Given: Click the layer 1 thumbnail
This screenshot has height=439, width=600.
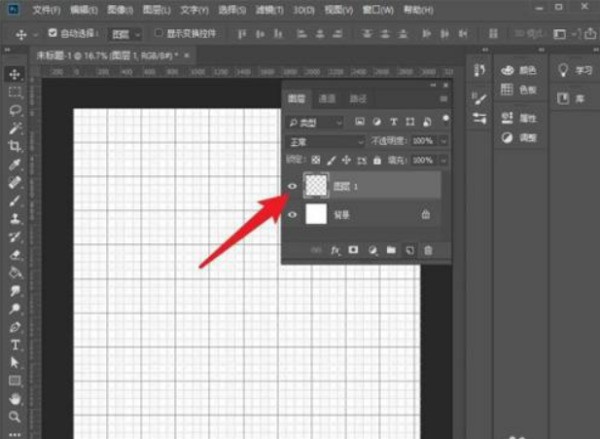Looking at the screenshot, I should coord(316,186).
